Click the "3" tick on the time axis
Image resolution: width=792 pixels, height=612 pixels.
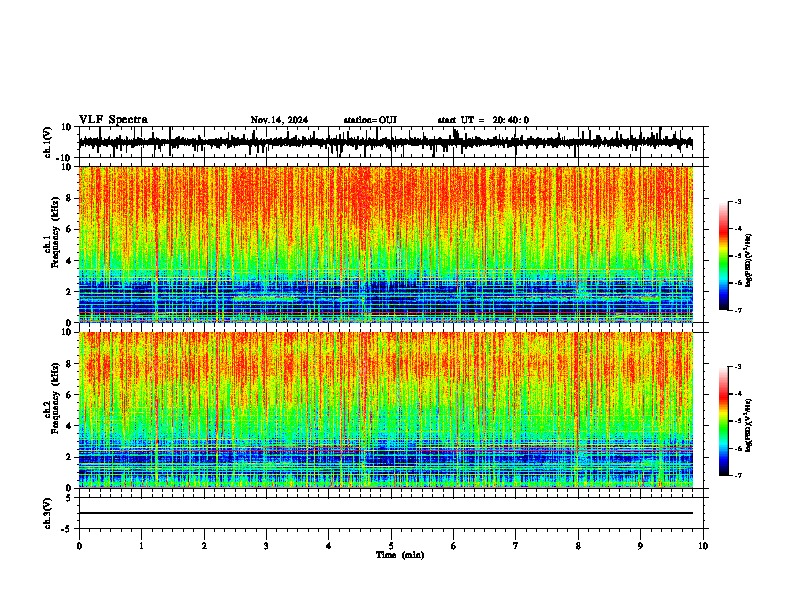coord(266,546)
